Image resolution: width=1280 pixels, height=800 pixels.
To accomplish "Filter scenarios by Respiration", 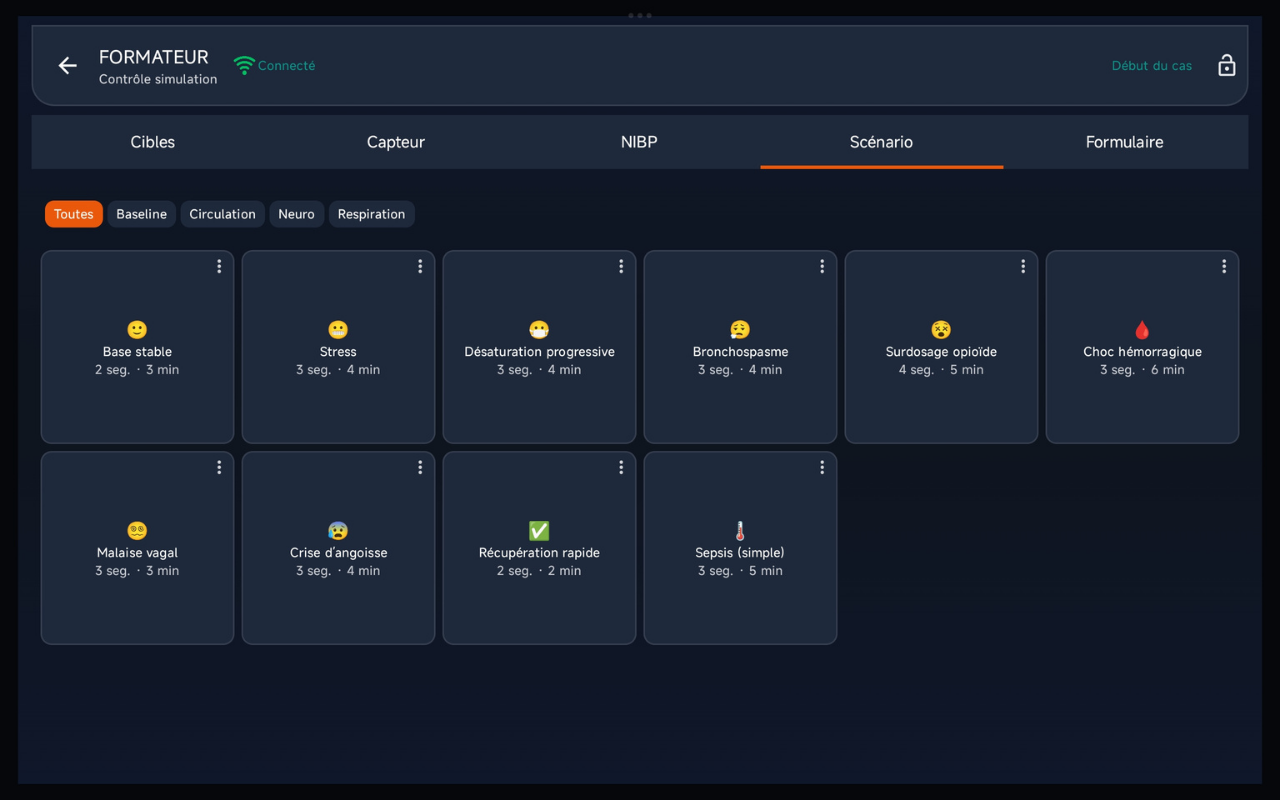I will pos(371,214).
